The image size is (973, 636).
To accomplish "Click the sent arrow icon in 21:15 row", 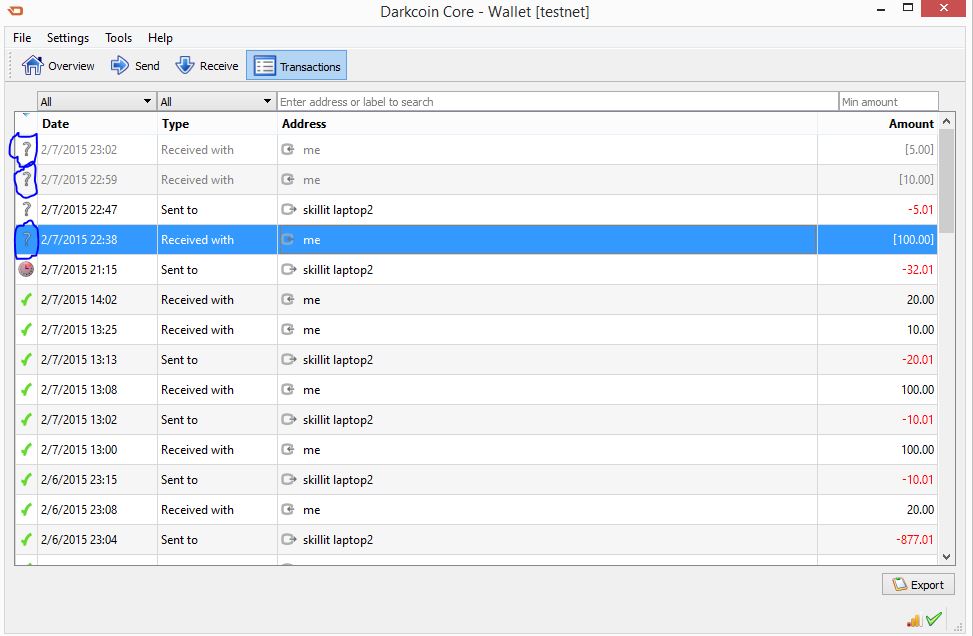I will [289, 269].
